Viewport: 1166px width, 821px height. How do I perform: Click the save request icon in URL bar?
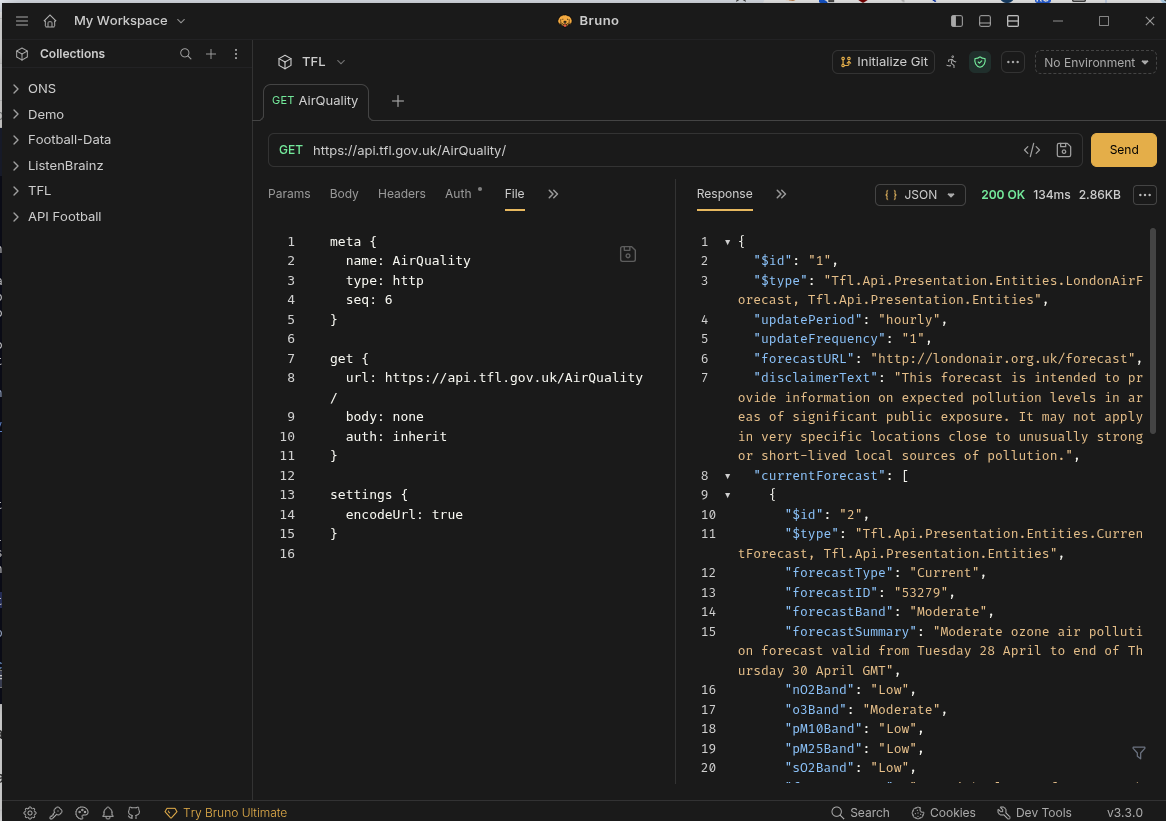pos(1064,150)
